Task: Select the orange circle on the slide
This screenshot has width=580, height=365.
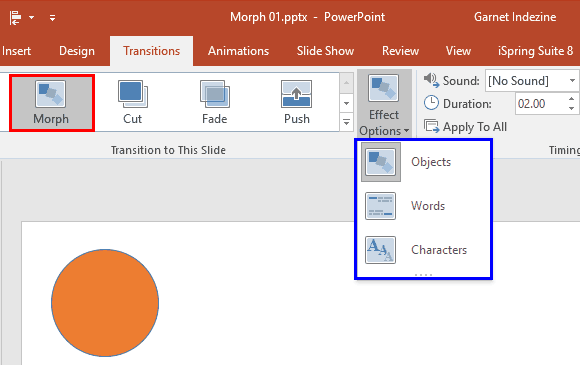Action: pyautogui.click(x=105, y=303)
